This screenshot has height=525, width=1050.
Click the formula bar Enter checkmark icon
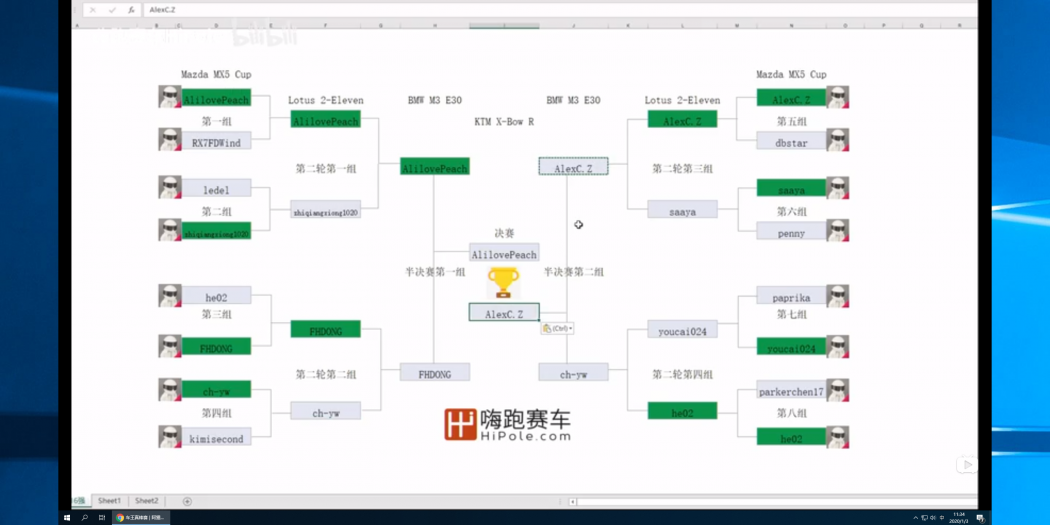tap(112, 10)
